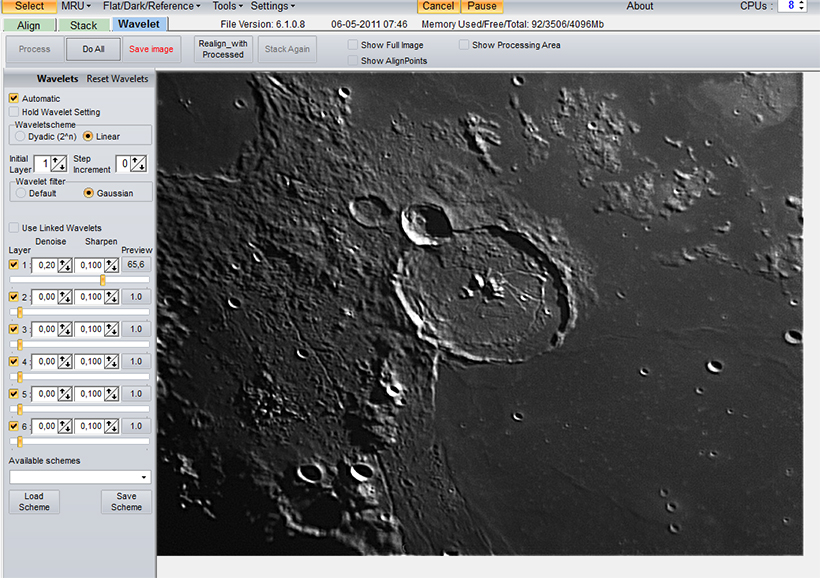Switch to the Wavelet tab

click(139, 25)
